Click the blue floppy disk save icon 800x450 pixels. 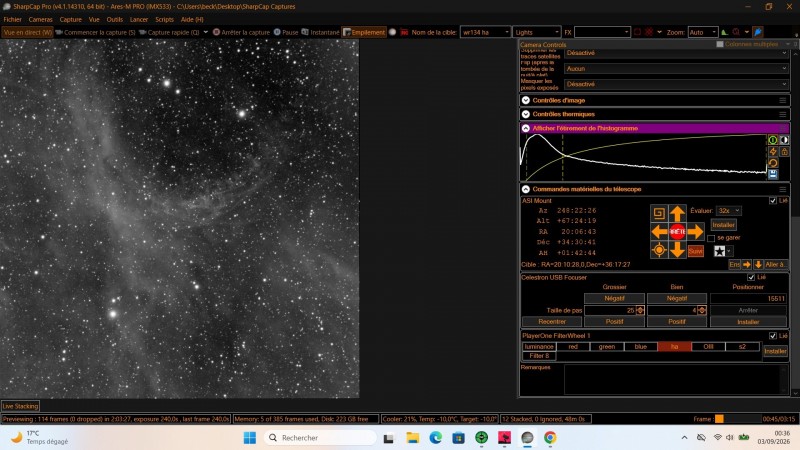point(773,174)
